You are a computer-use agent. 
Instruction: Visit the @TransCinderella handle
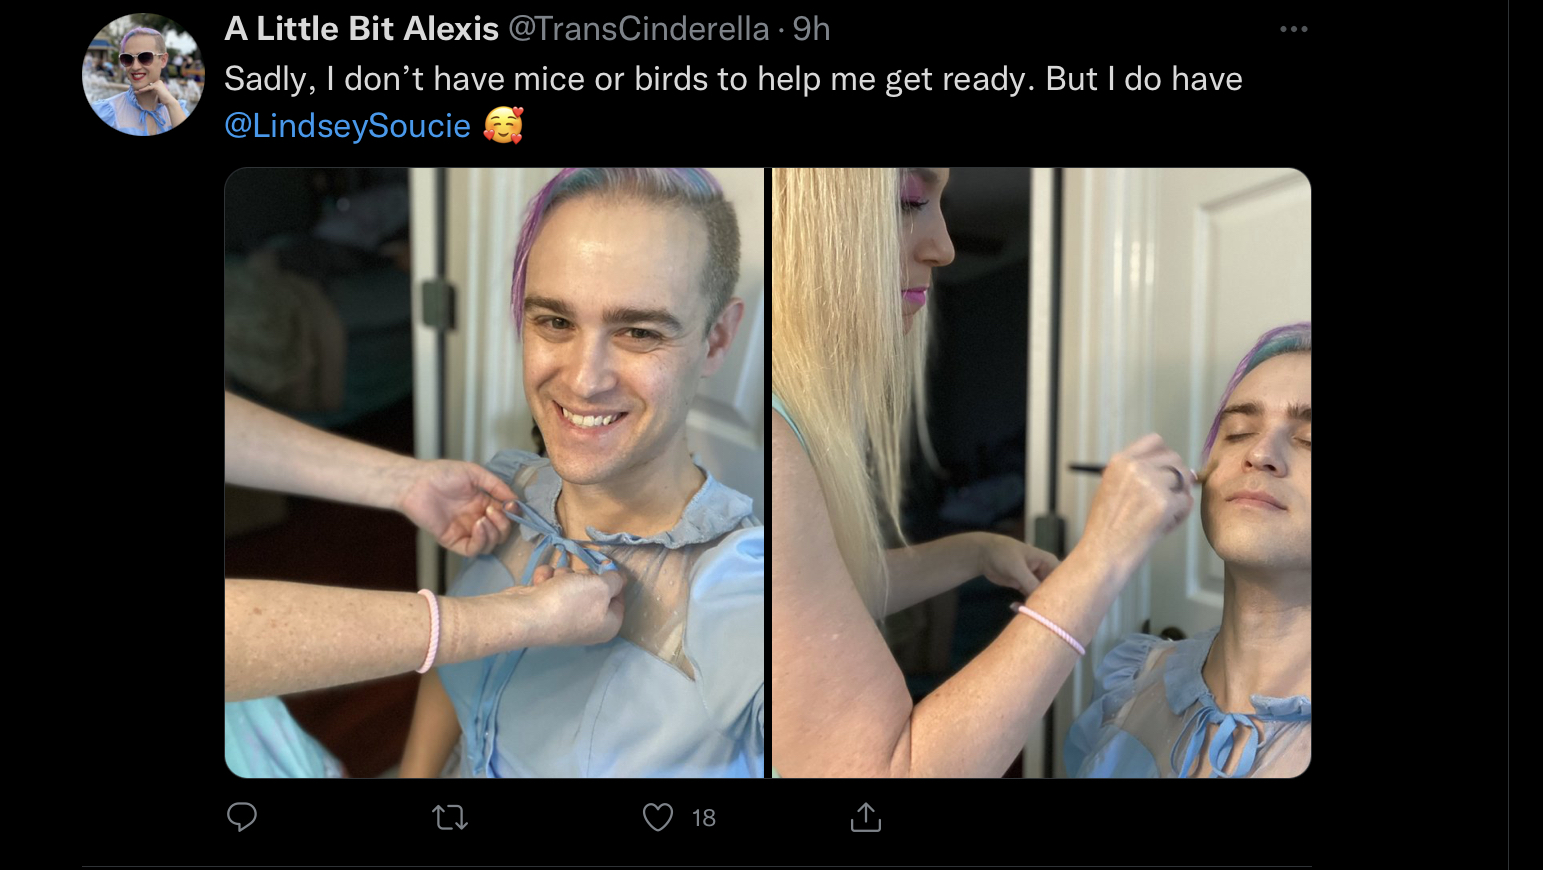click(639, 29)
